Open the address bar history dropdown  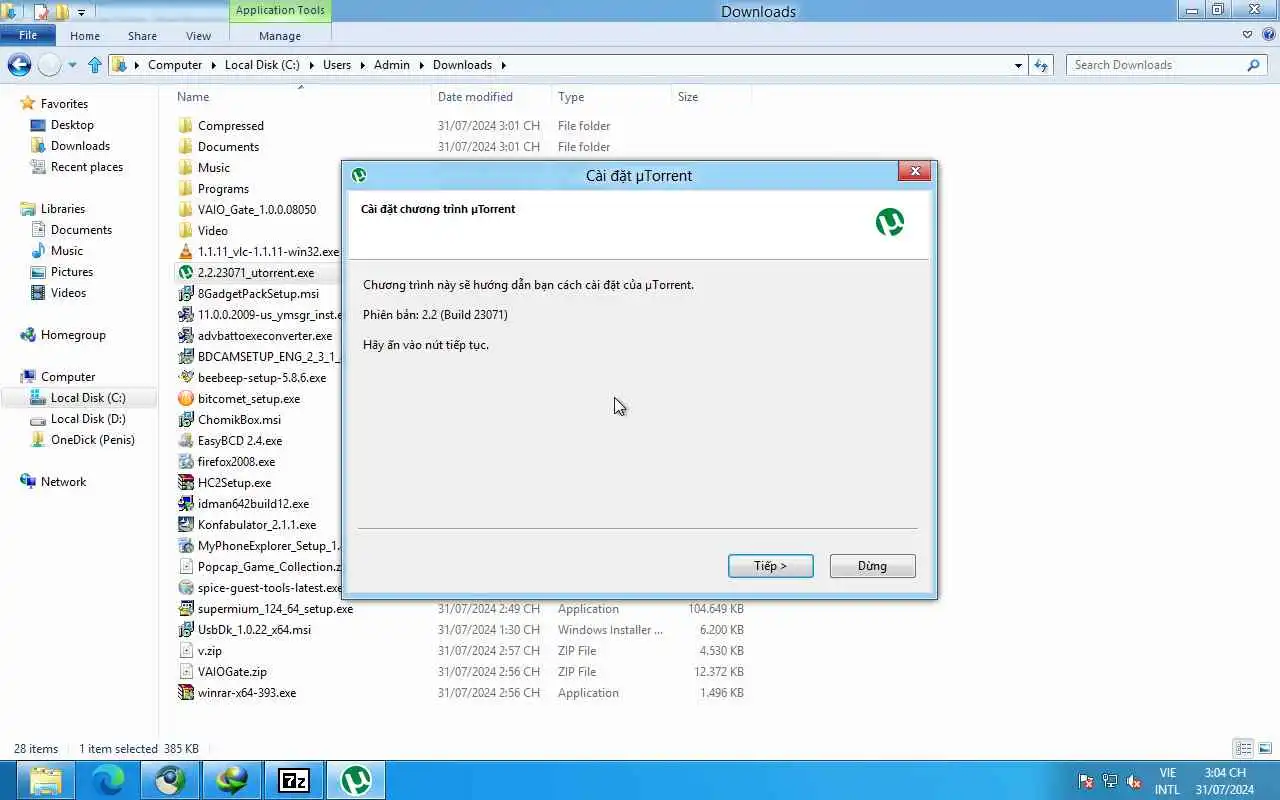click(1018, 65)
